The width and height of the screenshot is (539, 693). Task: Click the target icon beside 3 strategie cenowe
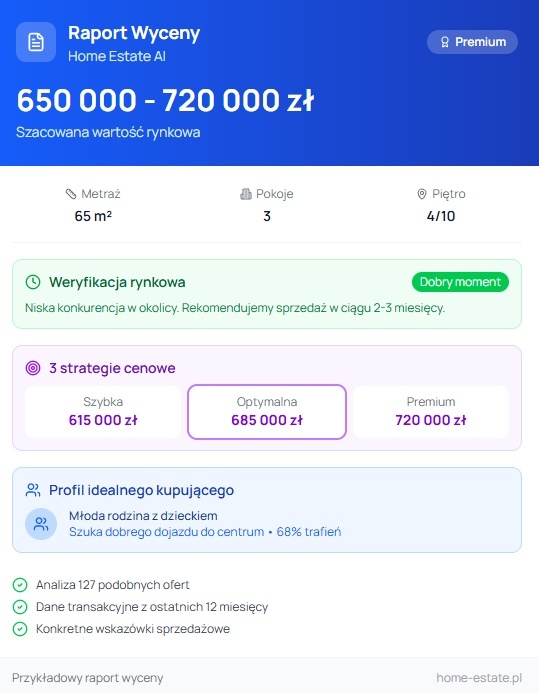point(33,368)
